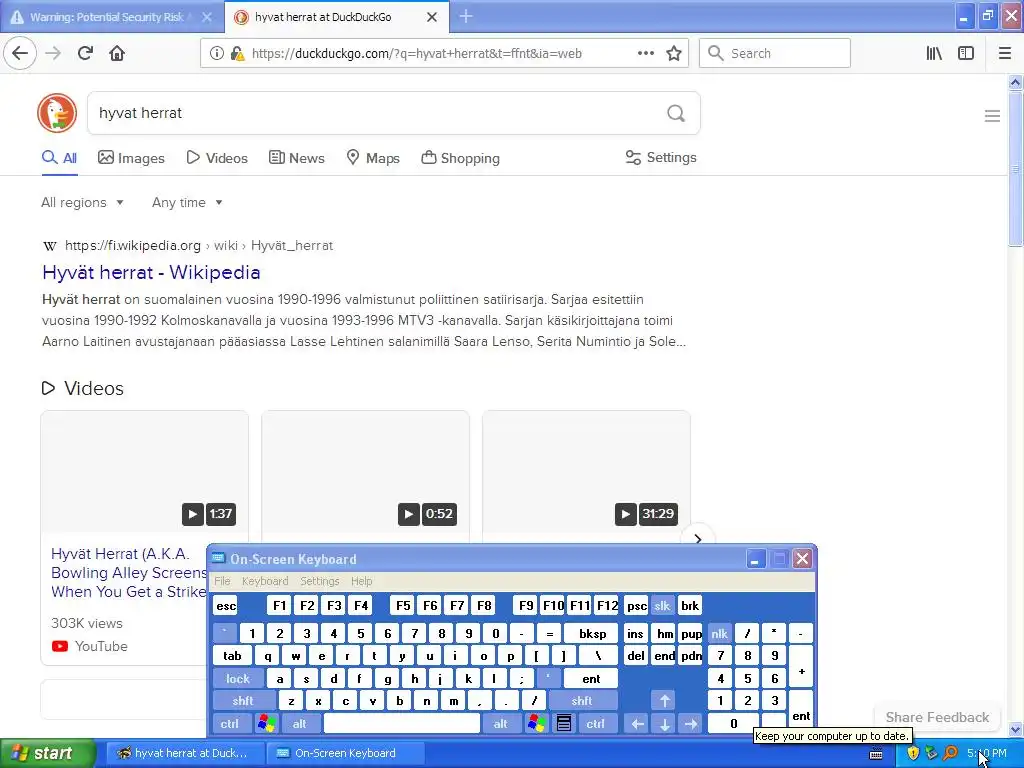The height and width of the screenshot is (768, 1024).
Task: Open page actions three-dot menu
Action: 645,53
